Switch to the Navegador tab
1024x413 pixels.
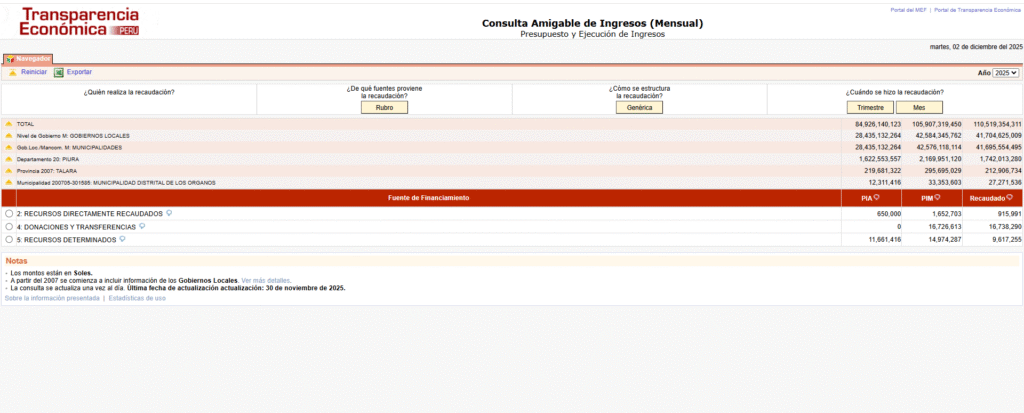pyautogui.click(x=28, y=59)
